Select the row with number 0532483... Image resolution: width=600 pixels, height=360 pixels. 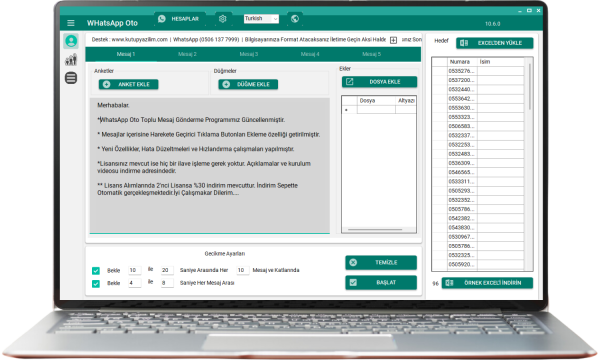click(x=478, y=154)
